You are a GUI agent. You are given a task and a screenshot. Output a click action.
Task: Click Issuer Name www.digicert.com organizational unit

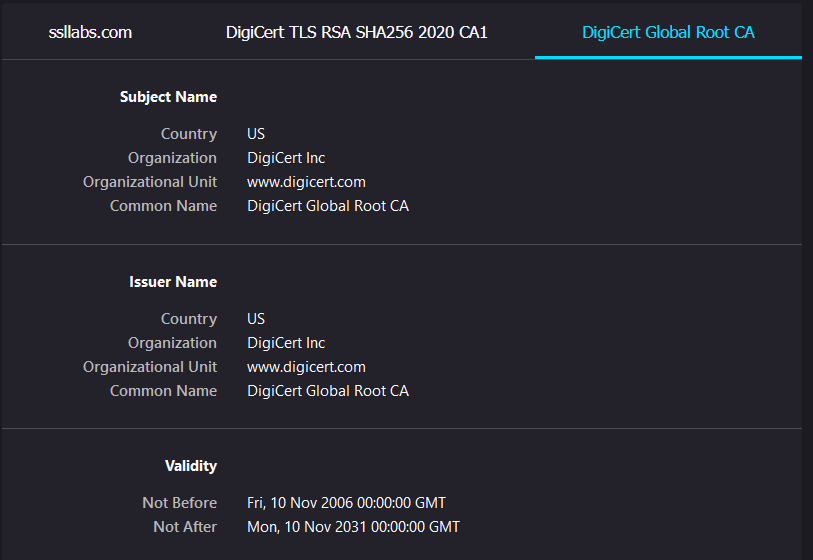point(306,367)
